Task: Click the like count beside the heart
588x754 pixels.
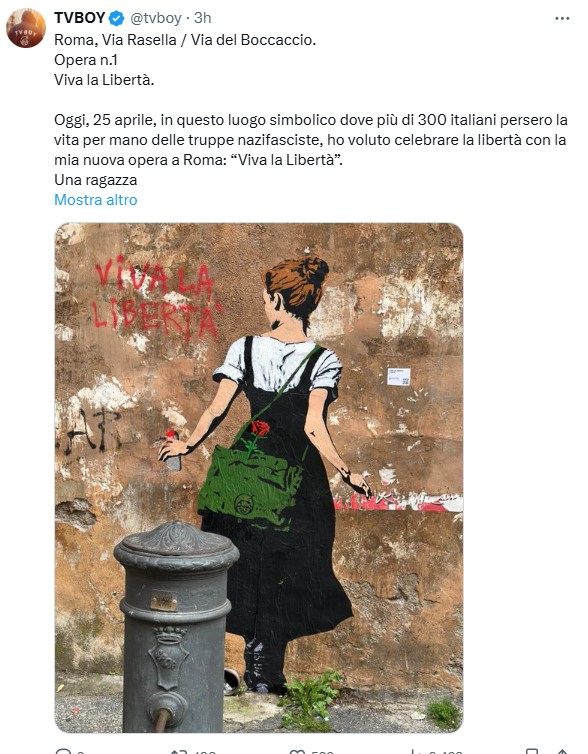Action: pyautogui.click(x=323, y=752)
